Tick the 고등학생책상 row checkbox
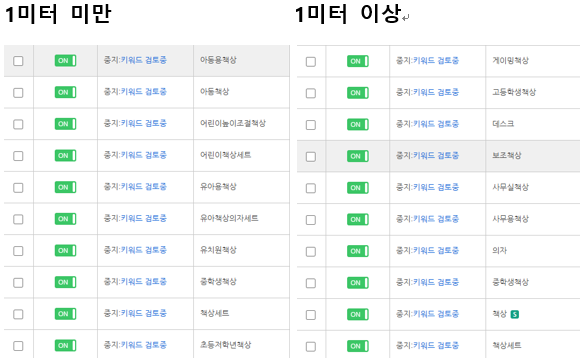The image size is (580, 361). (311, 93)
